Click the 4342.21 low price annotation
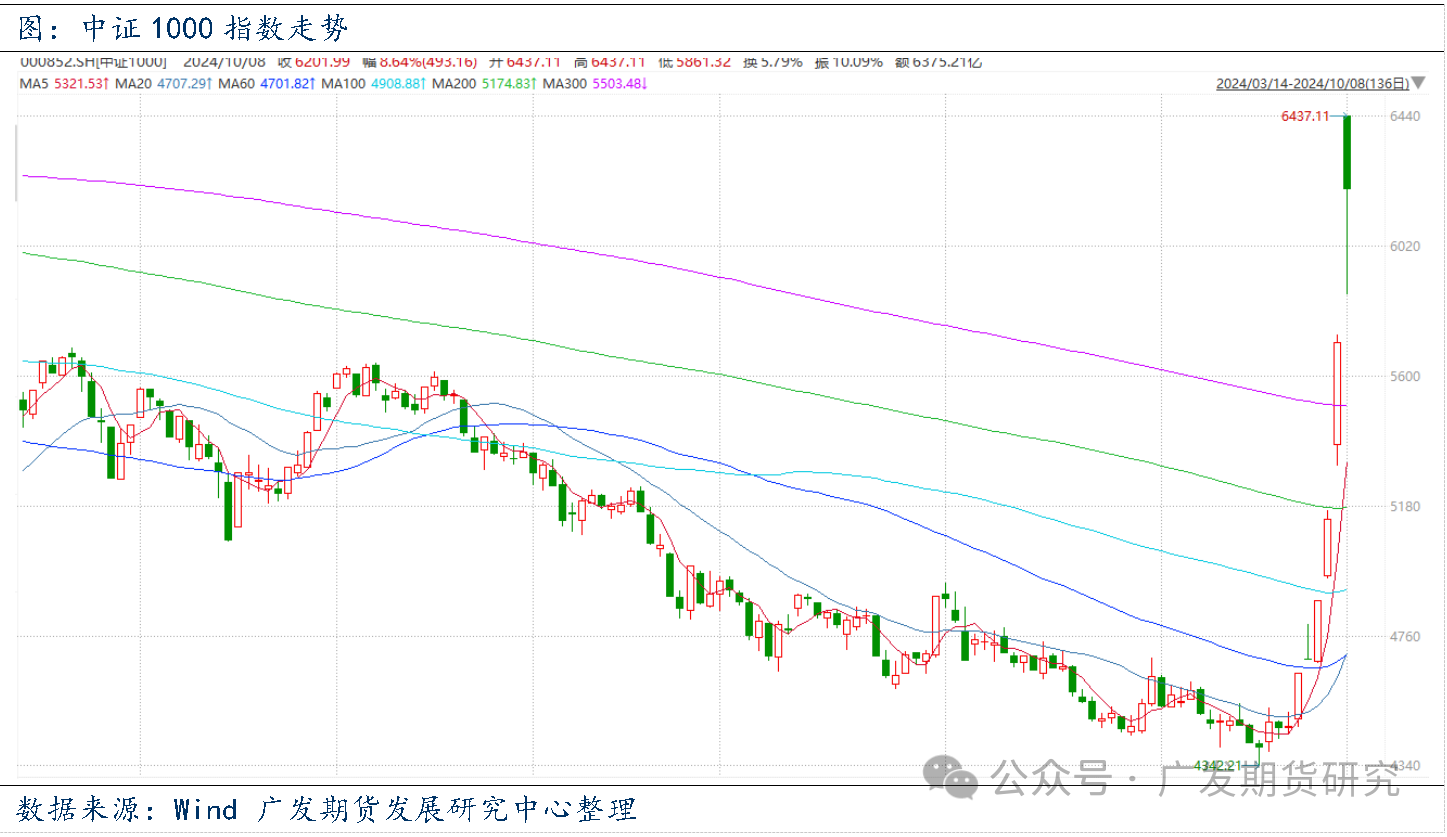Screen dimensions: 1447x837 pyautogui.click(x=1217, y=766)
